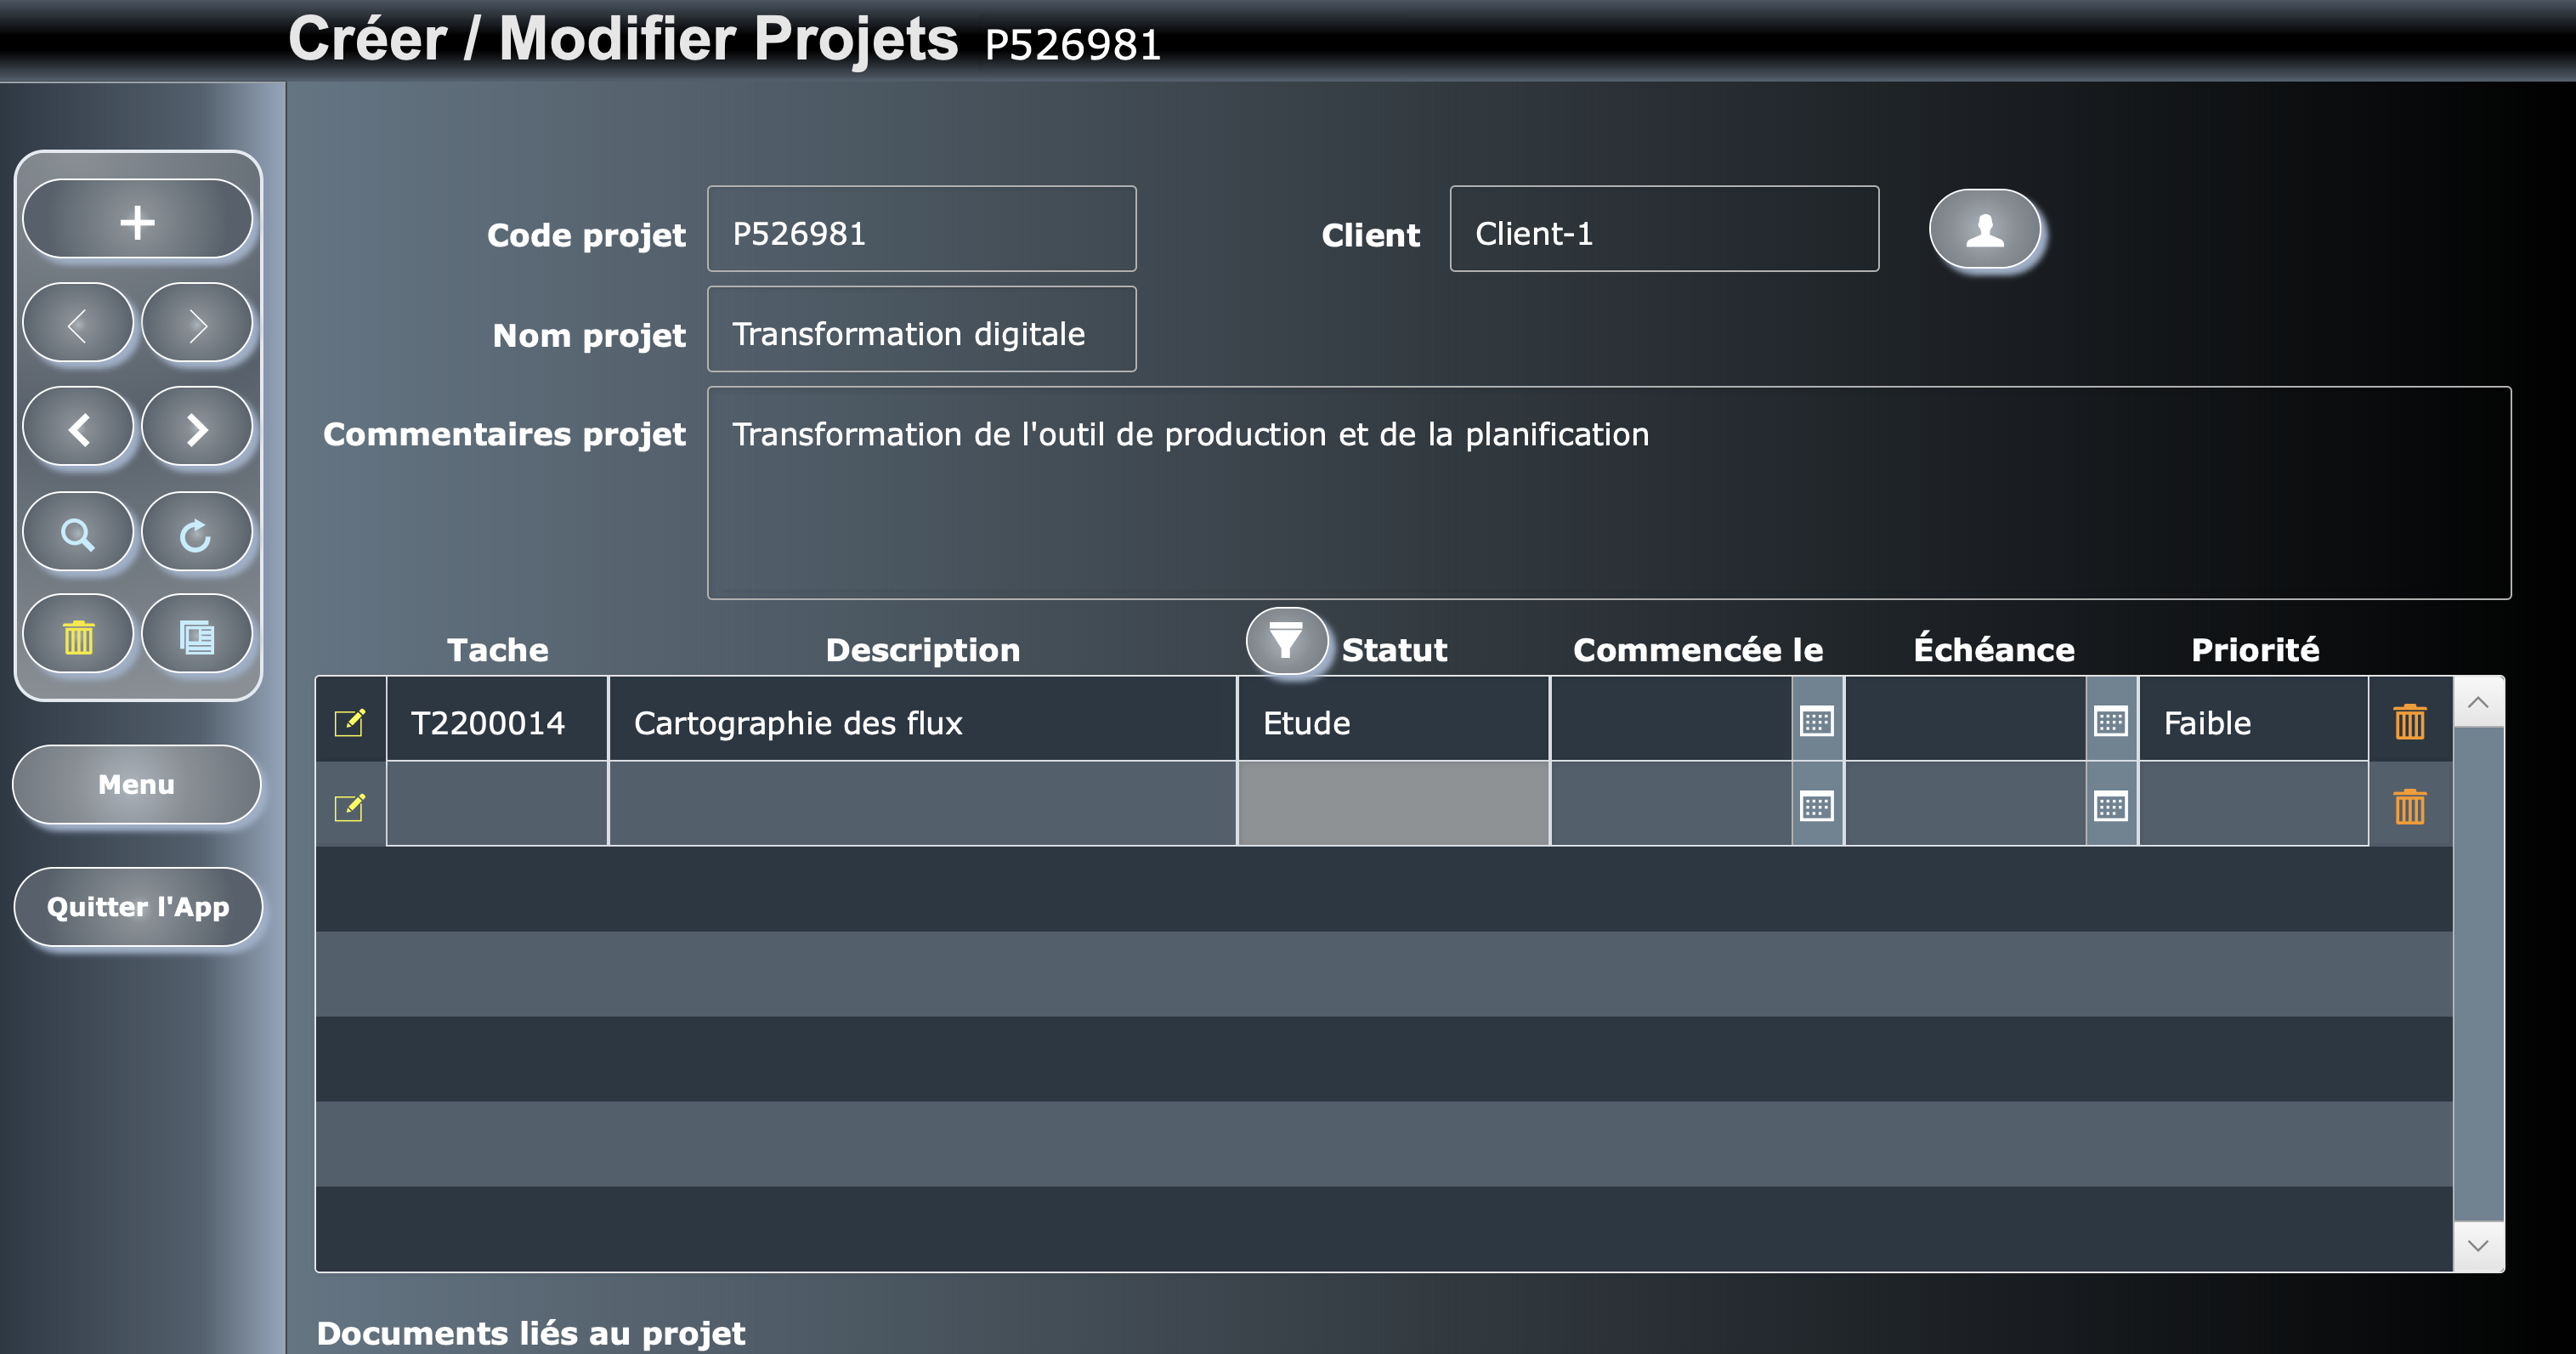Click the funnel filter button near Statut
The height and width of the screenshot is (1354, 2576).
click(x=1286, y=640)
